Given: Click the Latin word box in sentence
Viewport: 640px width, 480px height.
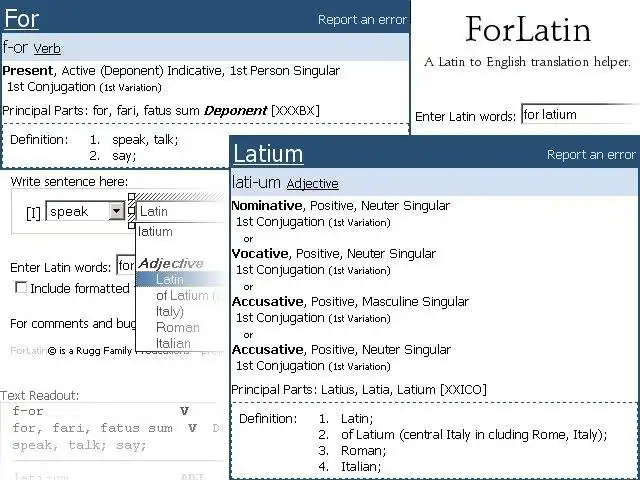Looking at the screenshot, I should (x=180, y=211).
